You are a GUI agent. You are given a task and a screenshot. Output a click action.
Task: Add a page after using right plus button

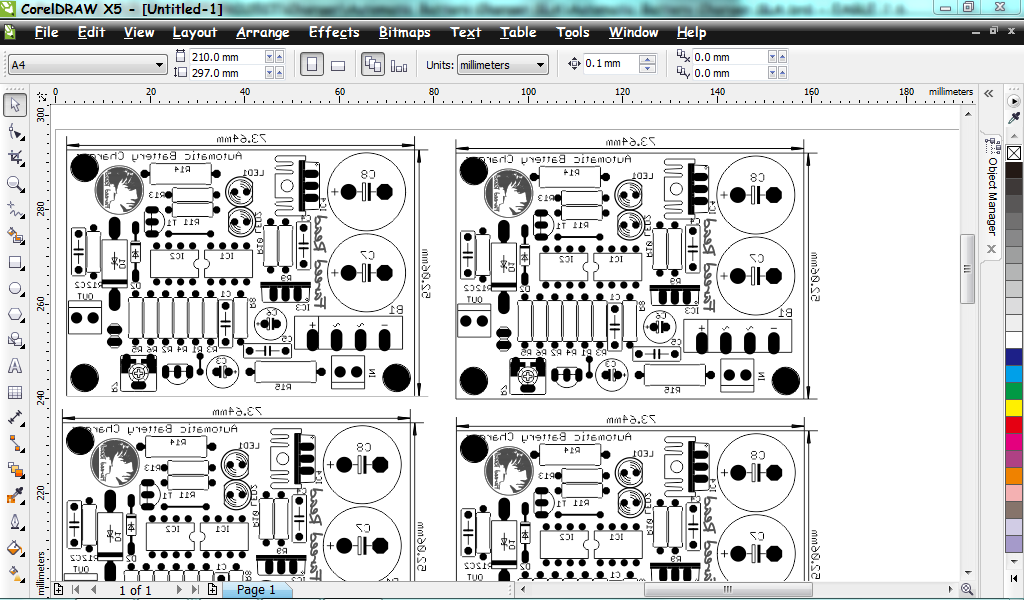(x=212, y=590)
